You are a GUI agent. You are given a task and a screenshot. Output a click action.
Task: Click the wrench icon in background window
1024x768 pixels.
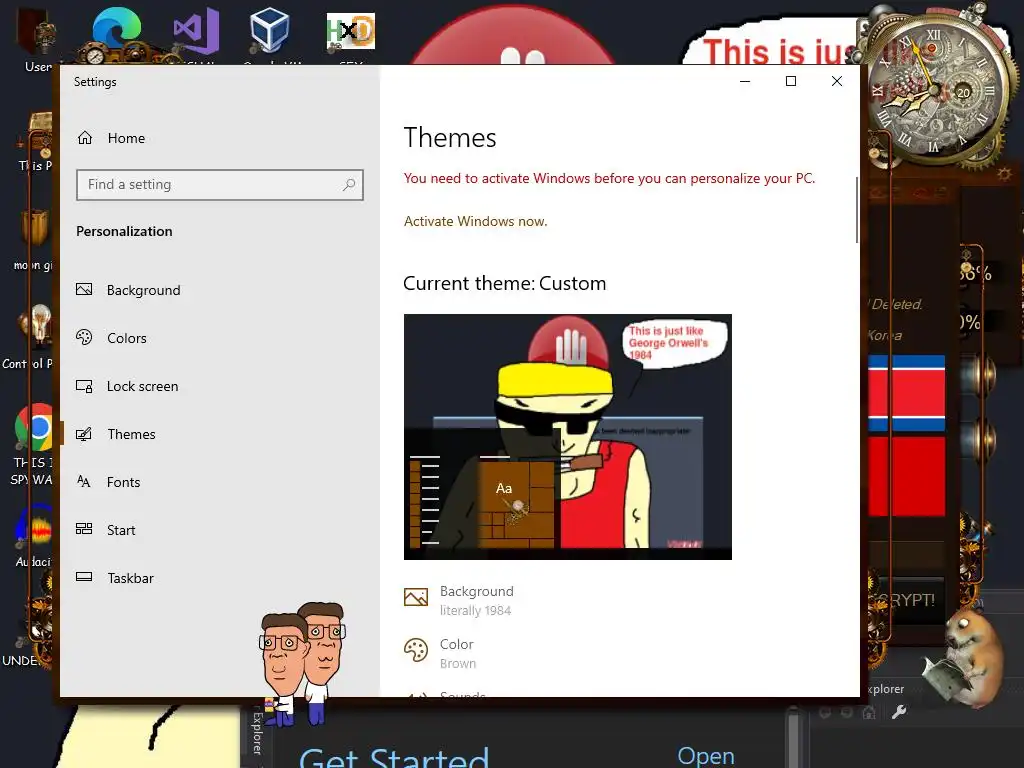899,712
